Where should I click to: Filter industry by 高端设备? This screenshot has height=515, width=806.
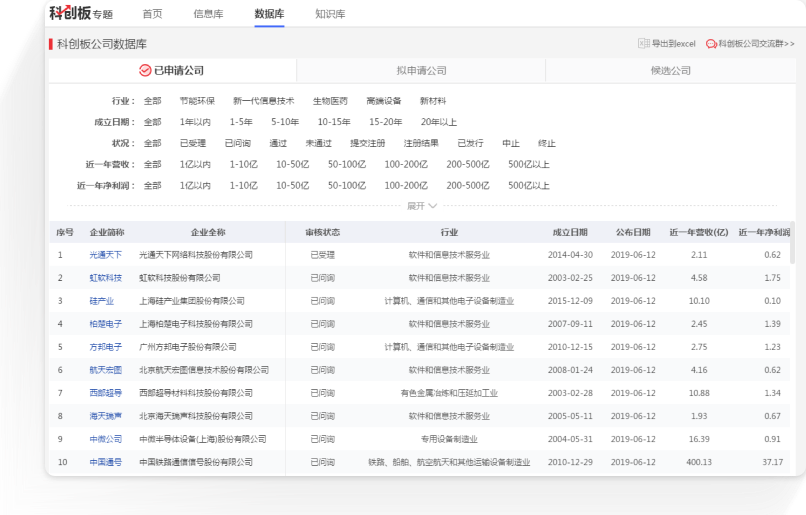(383, 101)
